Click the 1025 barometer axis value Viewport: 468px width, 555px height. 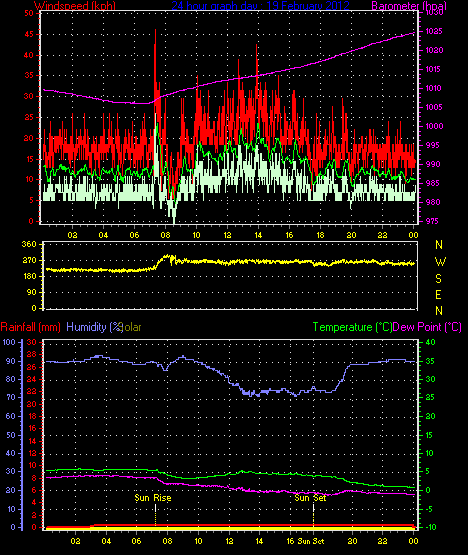tap(434, 31)
